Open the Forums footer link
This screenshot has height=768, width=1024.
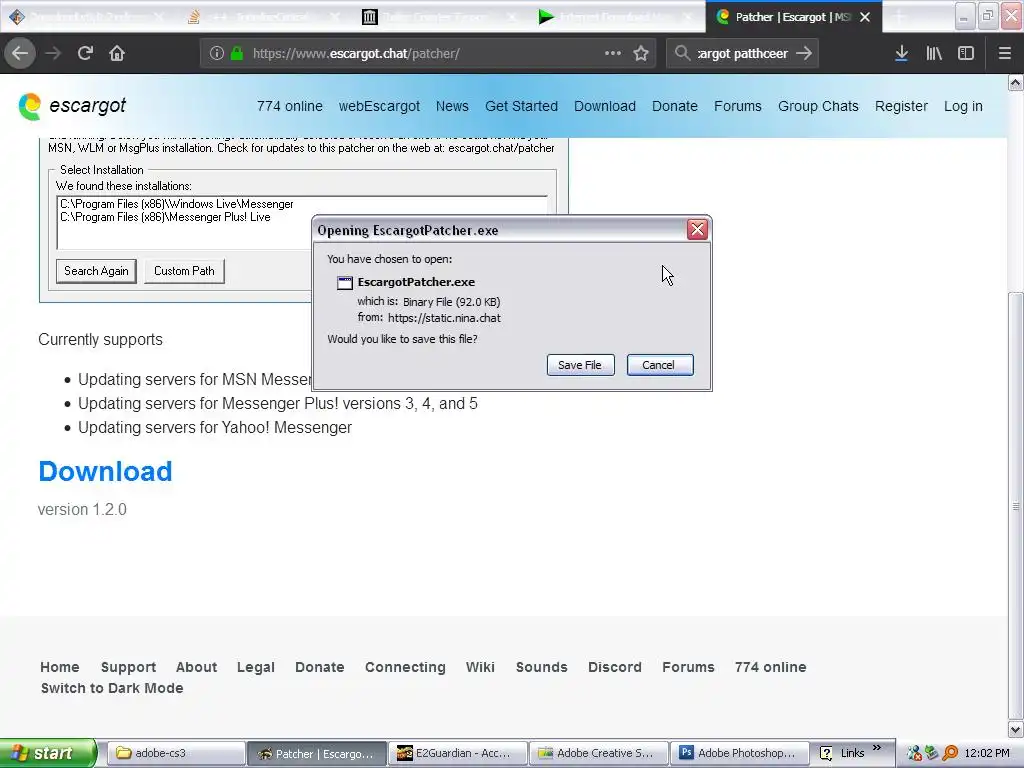[x=688, y=667]
